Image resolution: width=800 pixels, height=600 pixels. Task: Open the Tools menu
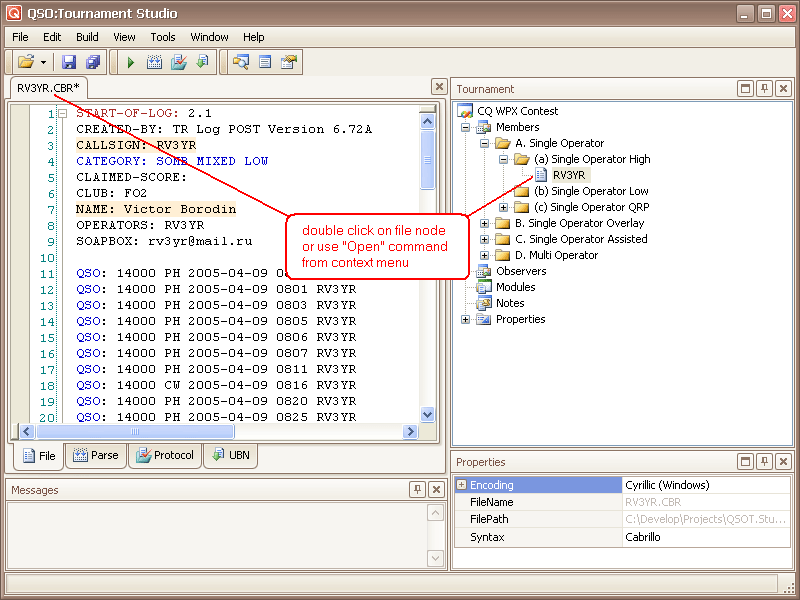[163, 37]
